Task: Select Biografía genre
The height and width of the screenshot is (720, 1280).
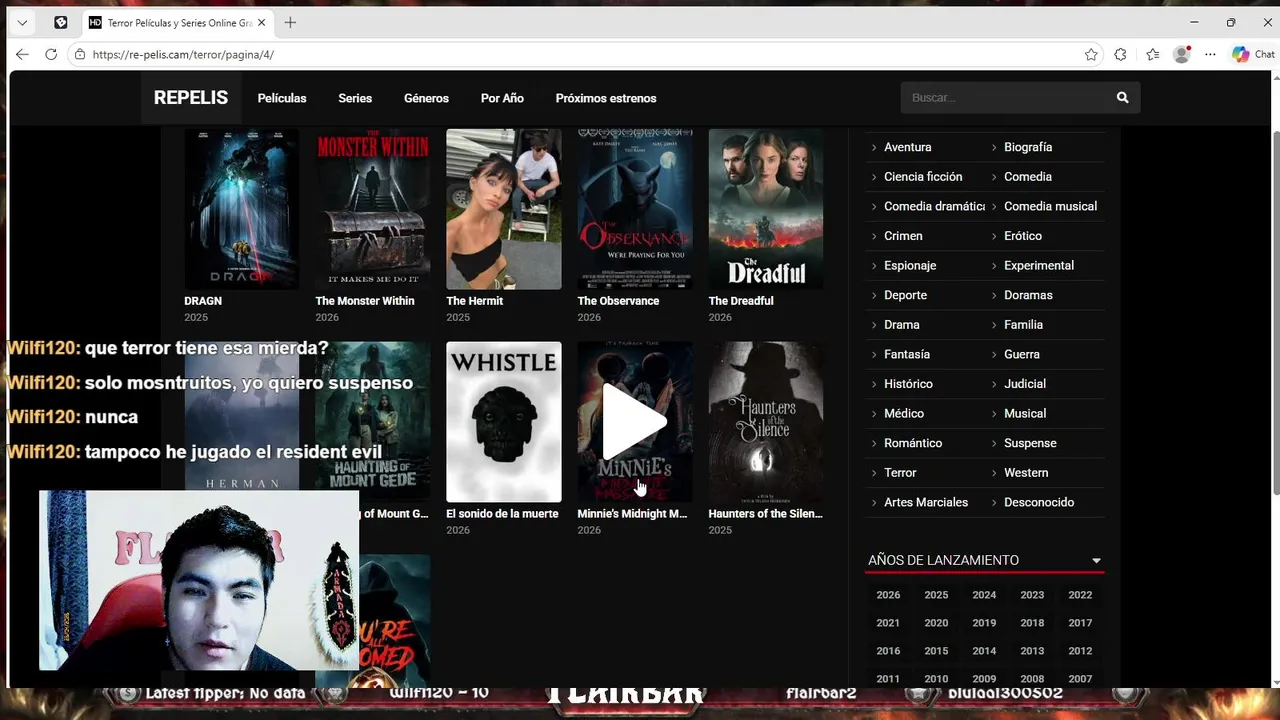Action: point(1028,147)
